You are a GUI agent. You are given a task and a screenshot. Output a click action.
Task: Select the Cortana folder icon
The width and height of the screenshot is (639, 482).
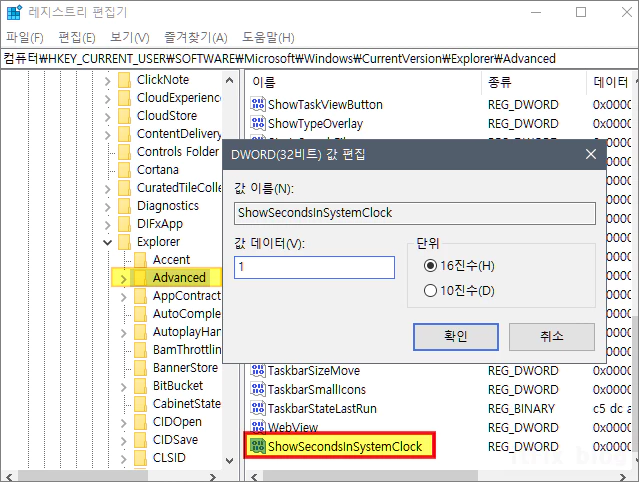[x=124, y=169]
